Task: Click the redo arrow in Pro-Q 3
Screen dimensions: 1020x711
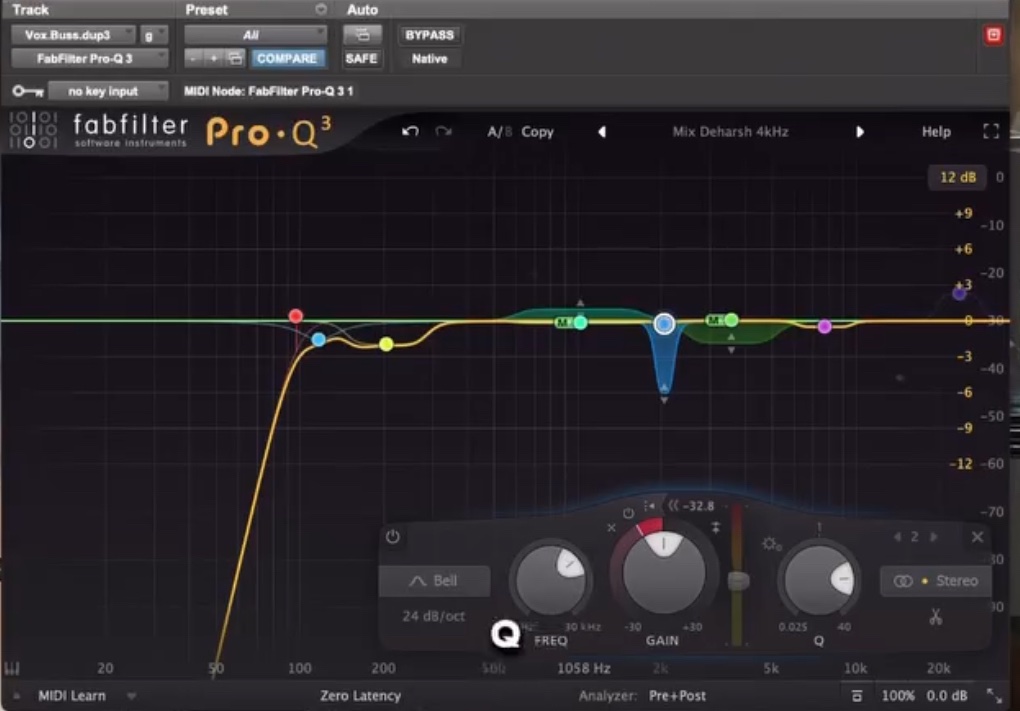Action: click(444, 131)
